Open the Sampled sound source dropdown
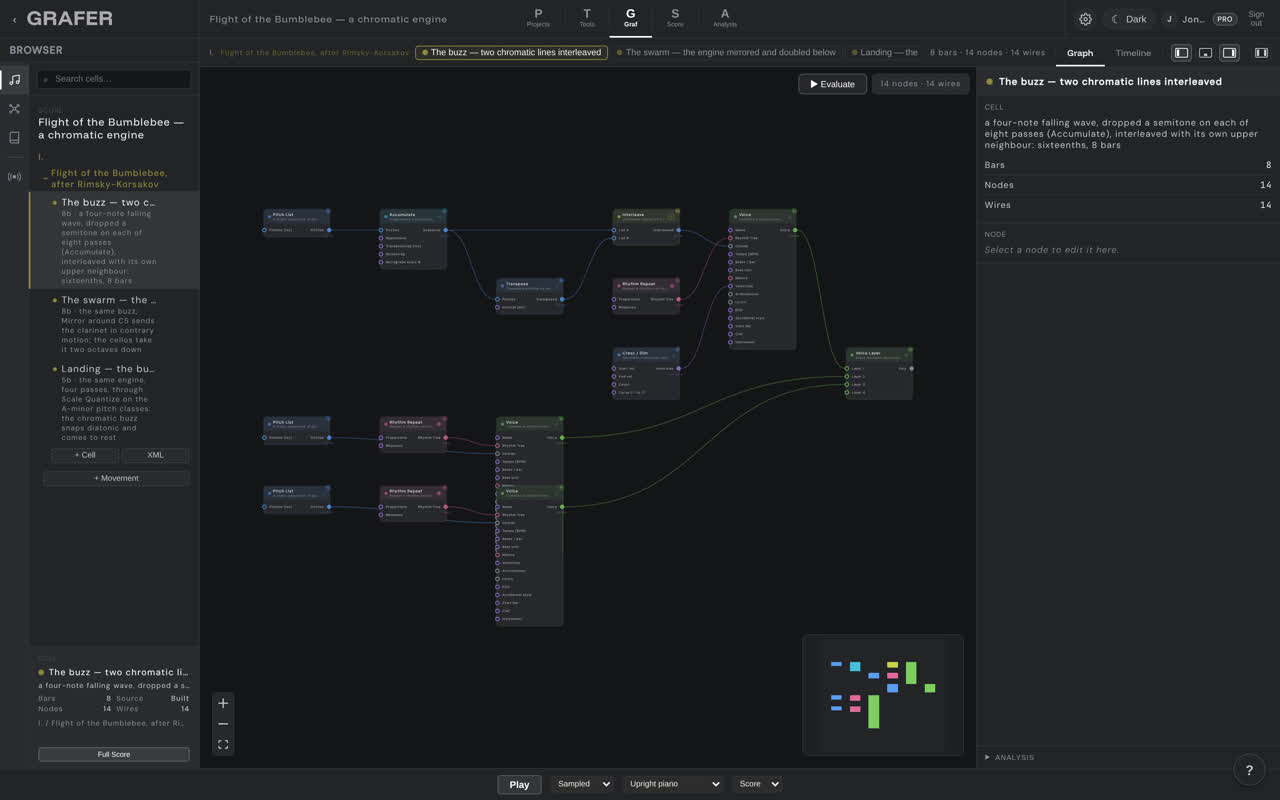The image size is (1280, 800). (x=581, y=784)
